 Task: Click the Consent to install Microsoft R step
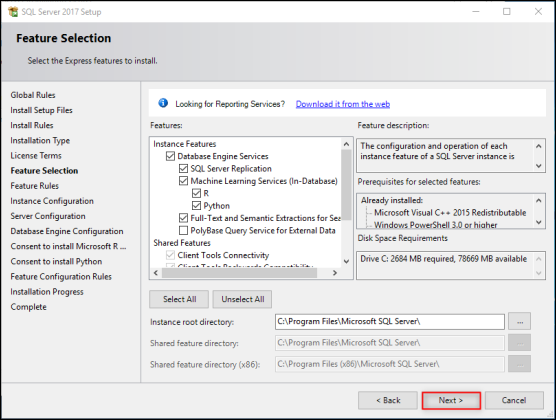68,246
